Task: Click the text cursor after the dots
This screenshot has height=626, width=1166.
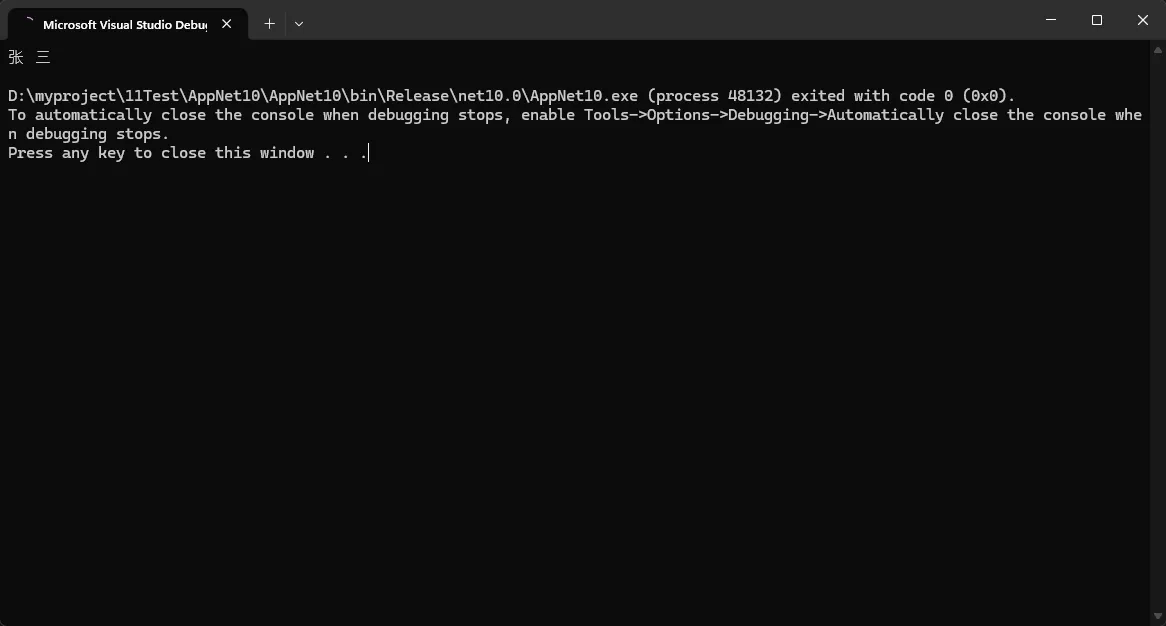Action: [369, 153]
